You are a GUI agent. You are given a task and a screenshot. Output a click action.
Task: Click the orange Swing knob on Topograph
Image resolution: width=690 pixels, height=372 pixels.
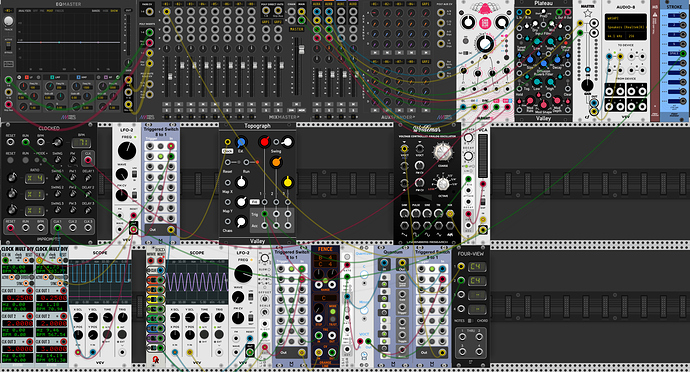pyautogui.click(x=276, y=162)
